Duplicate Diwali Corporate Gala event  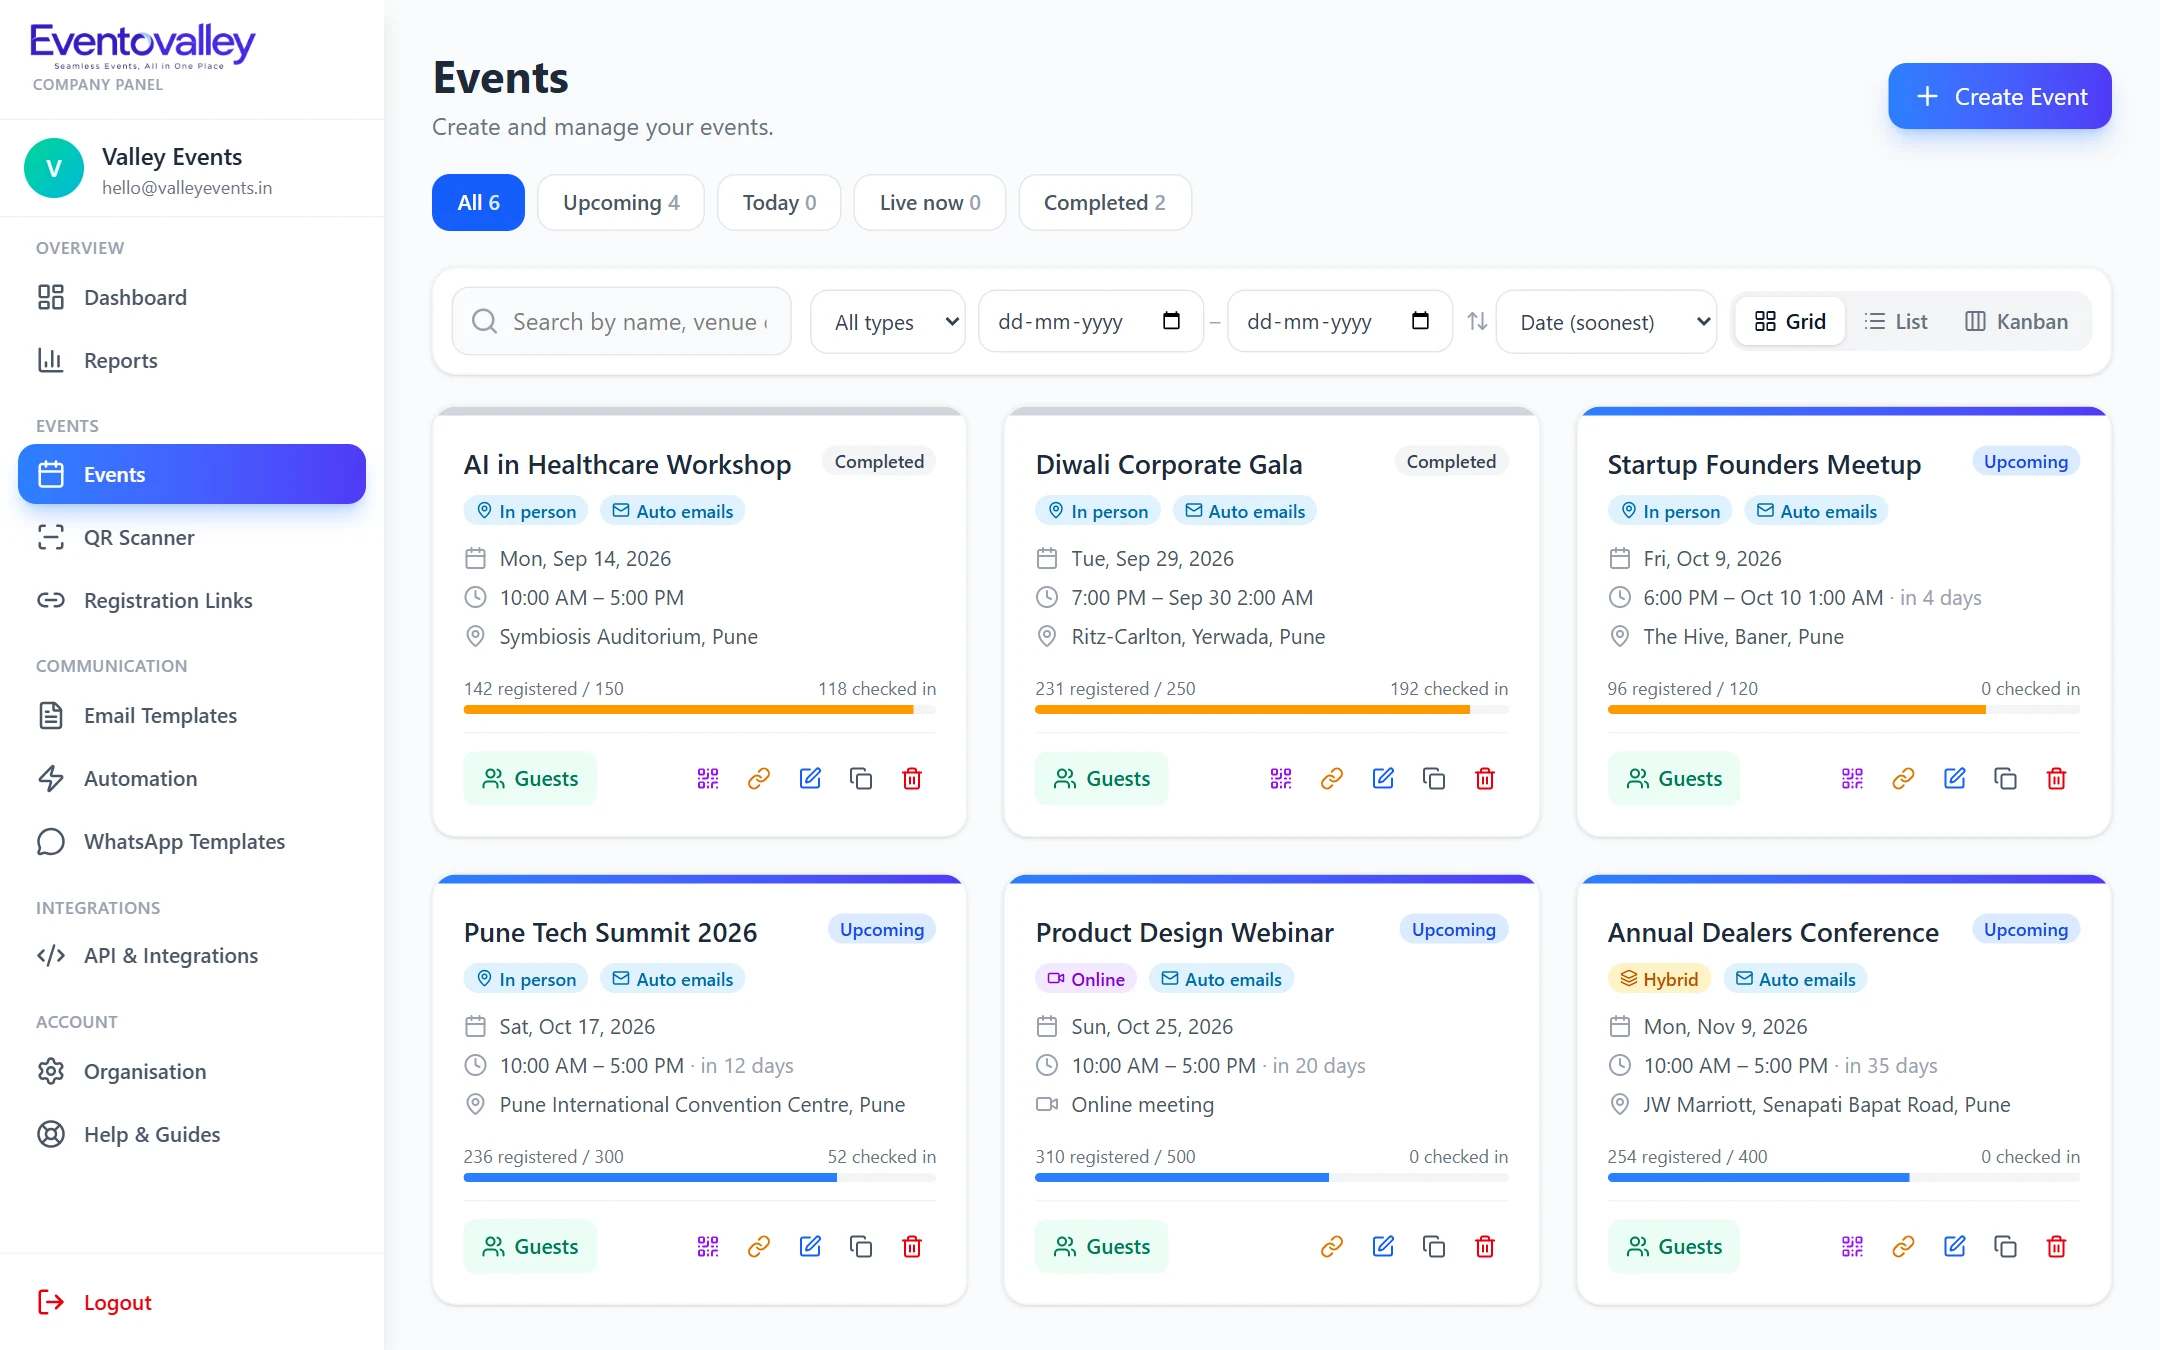click(1434, 778)
